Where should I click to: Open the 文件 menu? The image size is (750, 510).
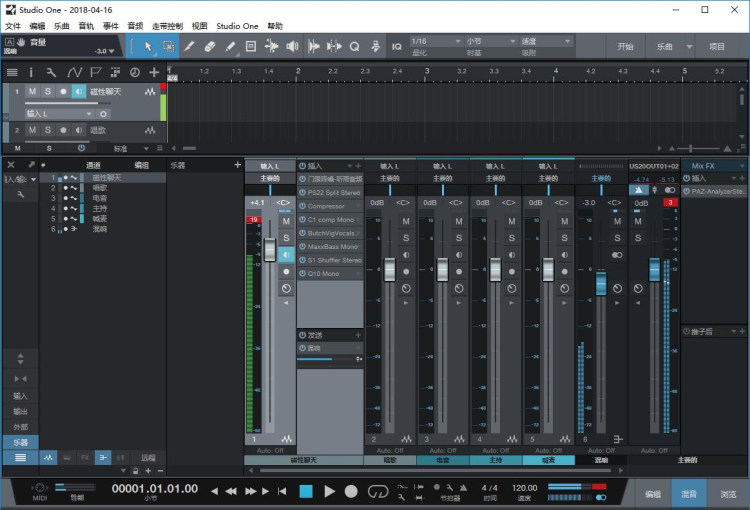coord(13,26)
